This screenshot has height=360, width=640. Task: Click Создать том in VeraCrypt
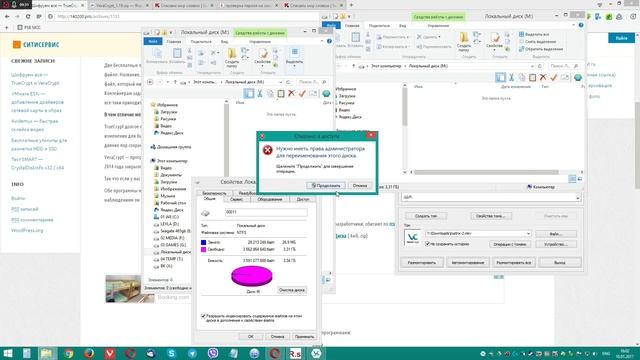point(426,216)
